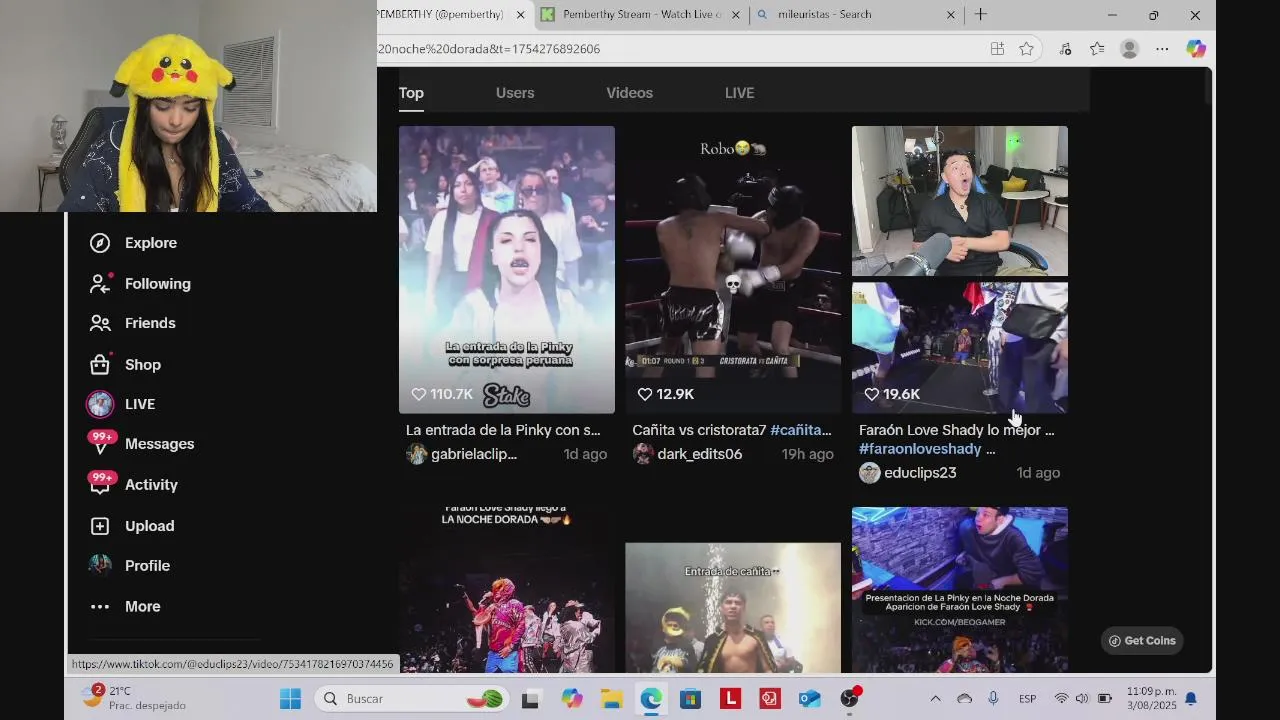Image resolution: width=1280 pixels, height=720 pixels.
Task: Open Microsoft Edge taskbar icon
Action: (x=651, y=699)
